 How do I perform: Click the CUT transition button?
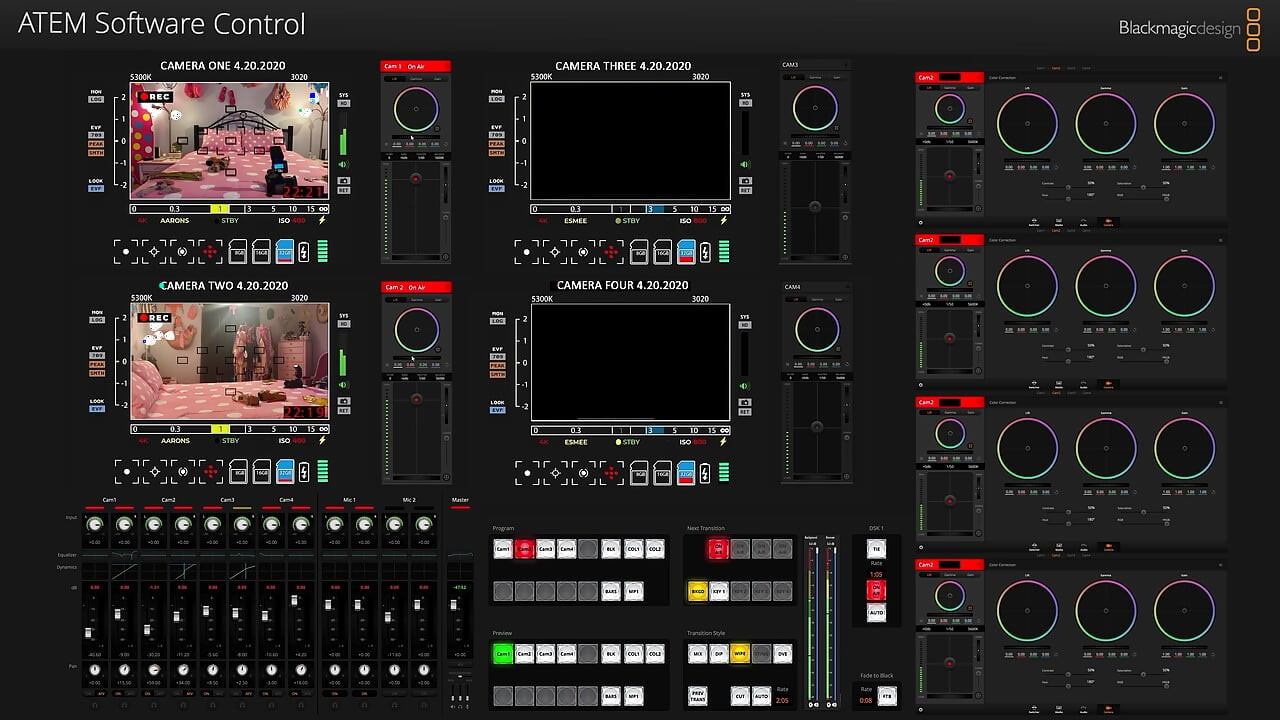click(739, 695)
